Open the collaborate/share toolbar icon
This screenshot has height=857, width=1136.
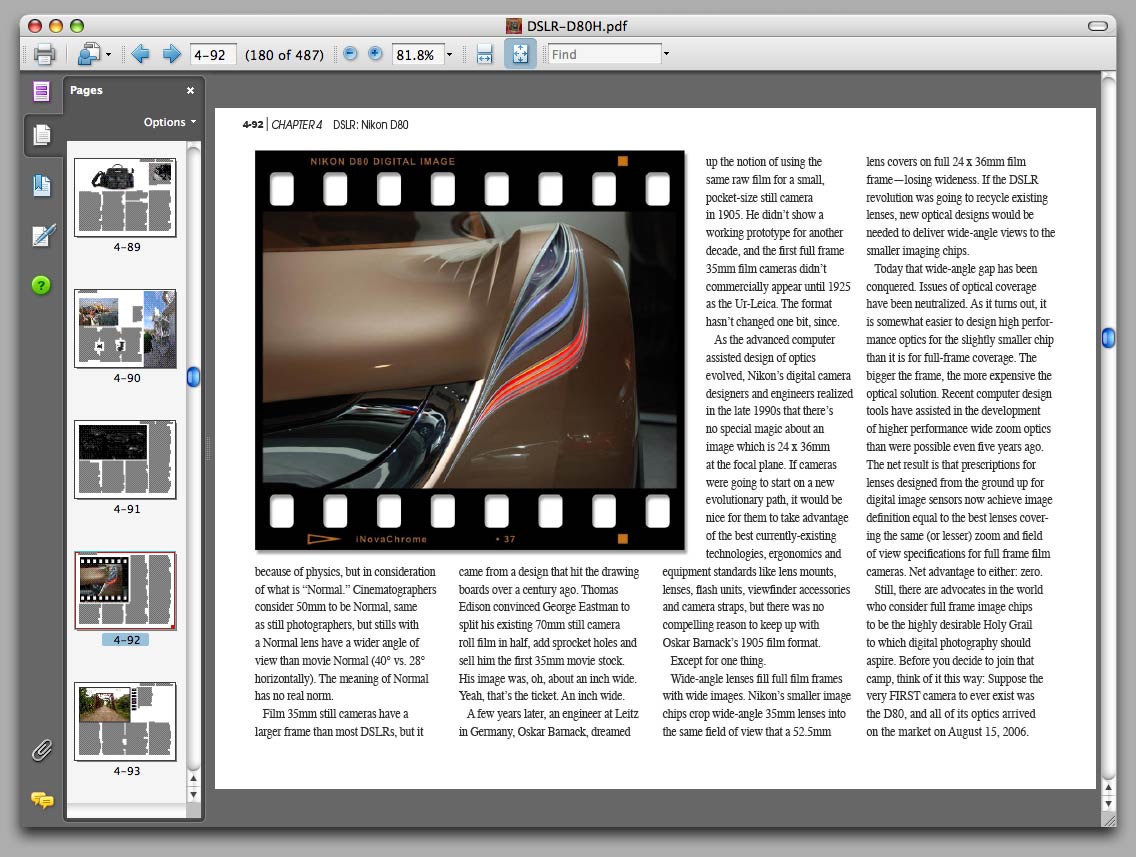pos(89,54)
